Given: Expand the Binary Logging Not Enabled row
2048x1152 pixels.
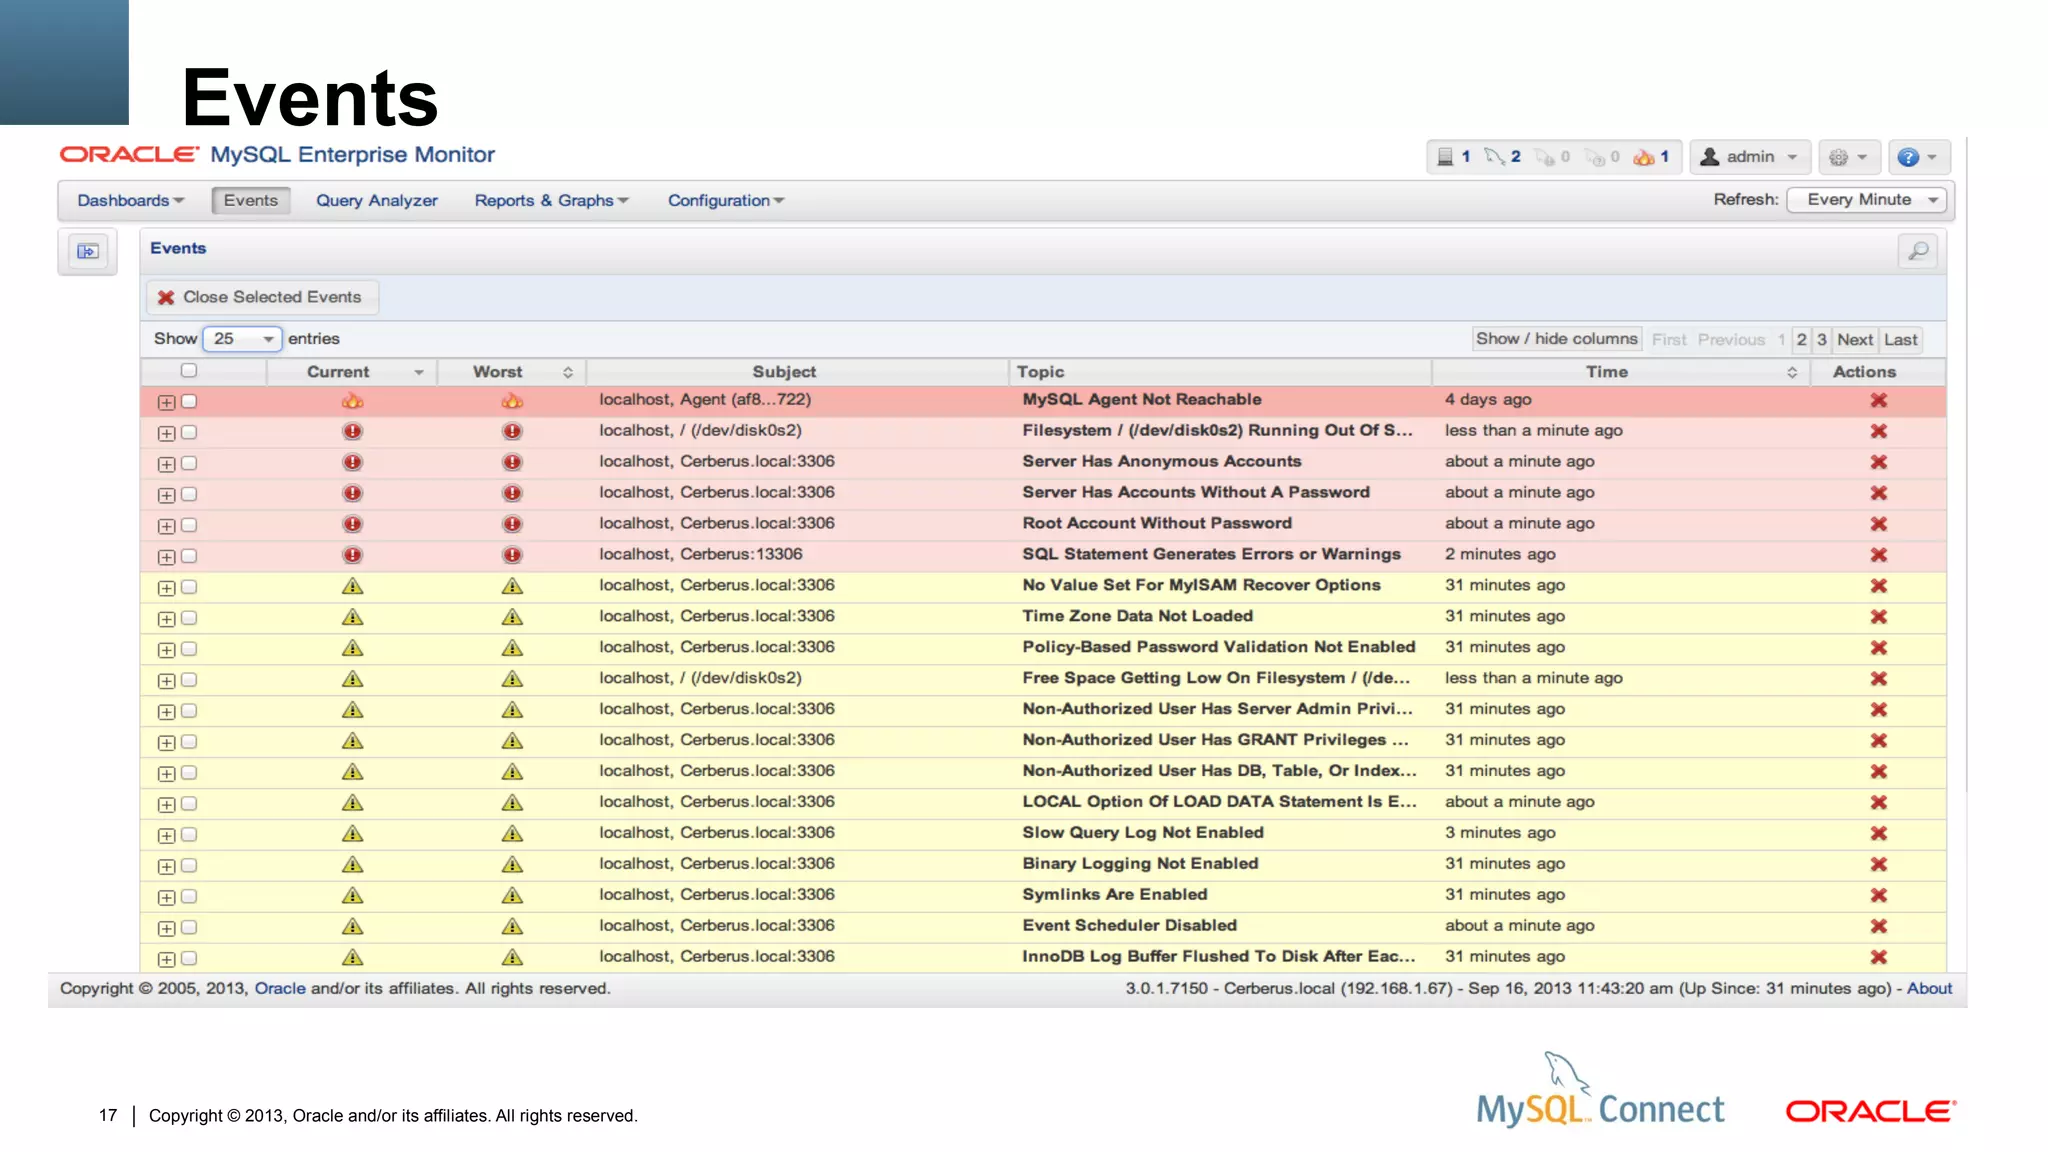Looking at the screenshot, I should [x=166, y=867].
